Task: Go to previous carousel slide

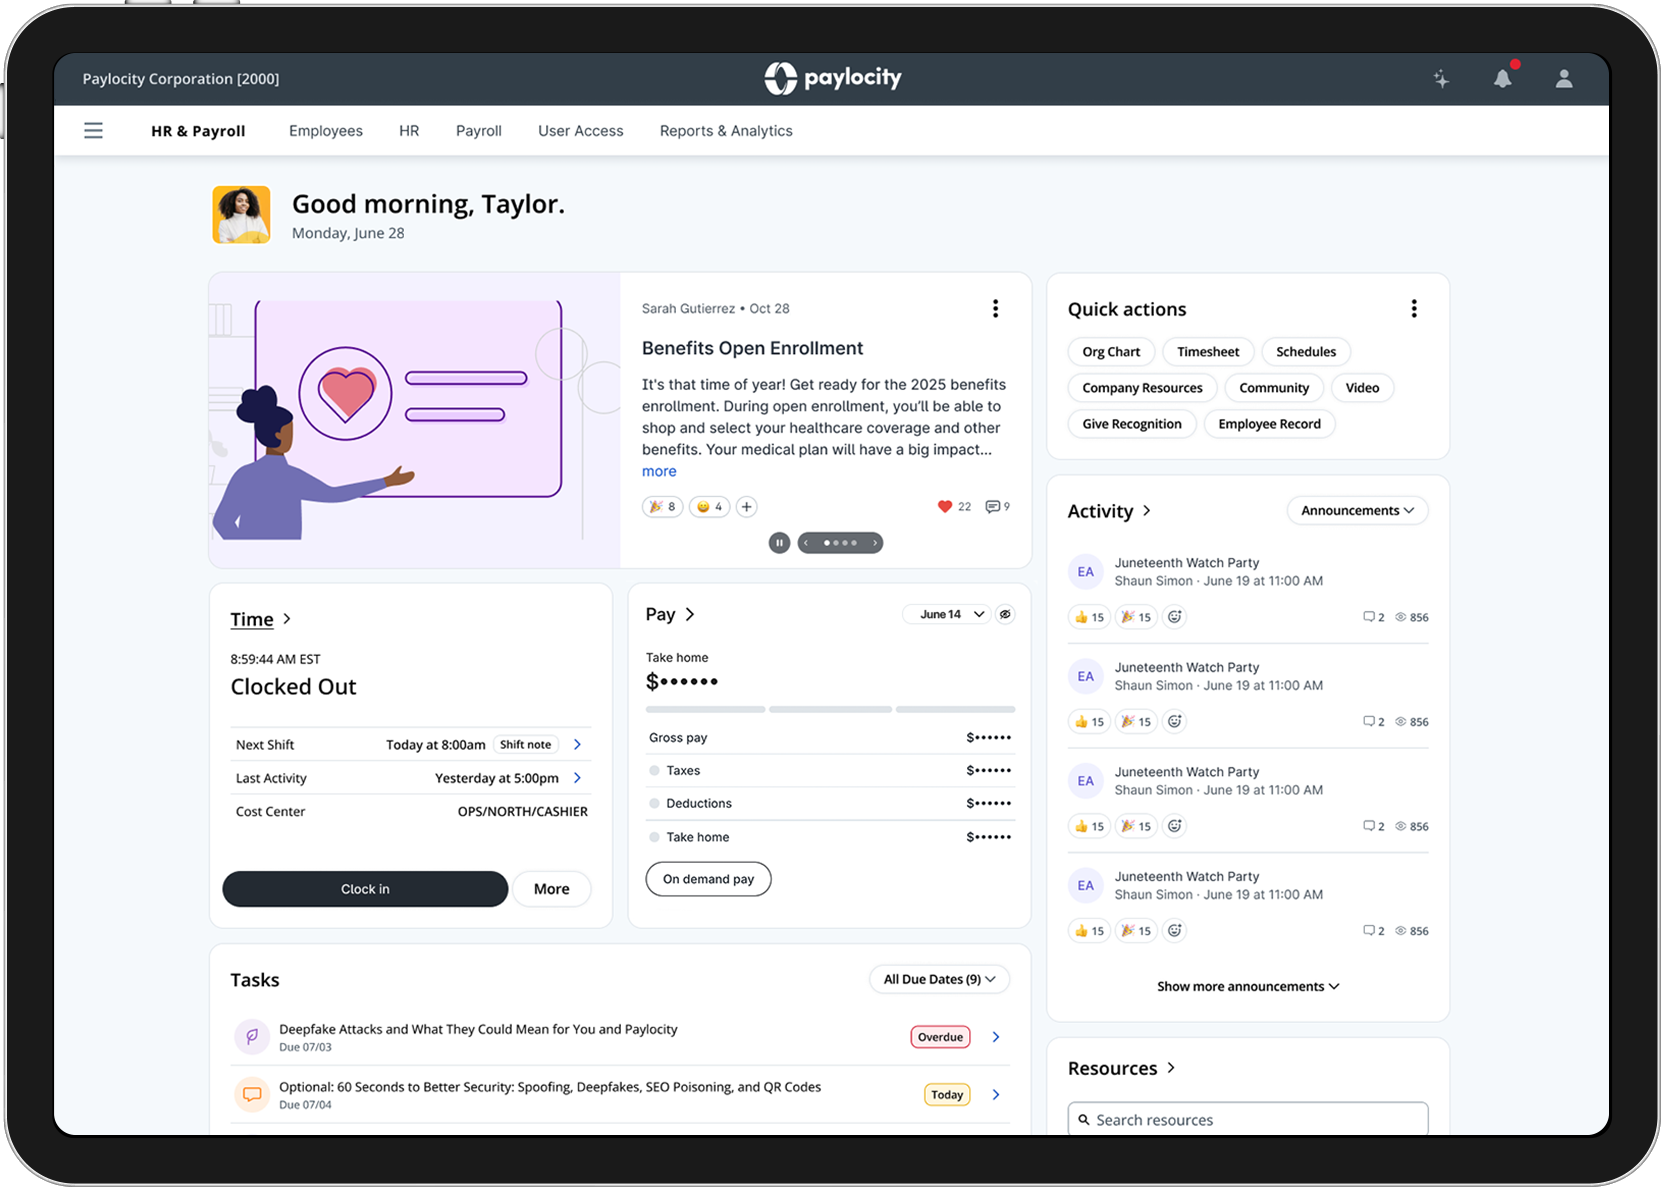Action: [x=807, y=543]
